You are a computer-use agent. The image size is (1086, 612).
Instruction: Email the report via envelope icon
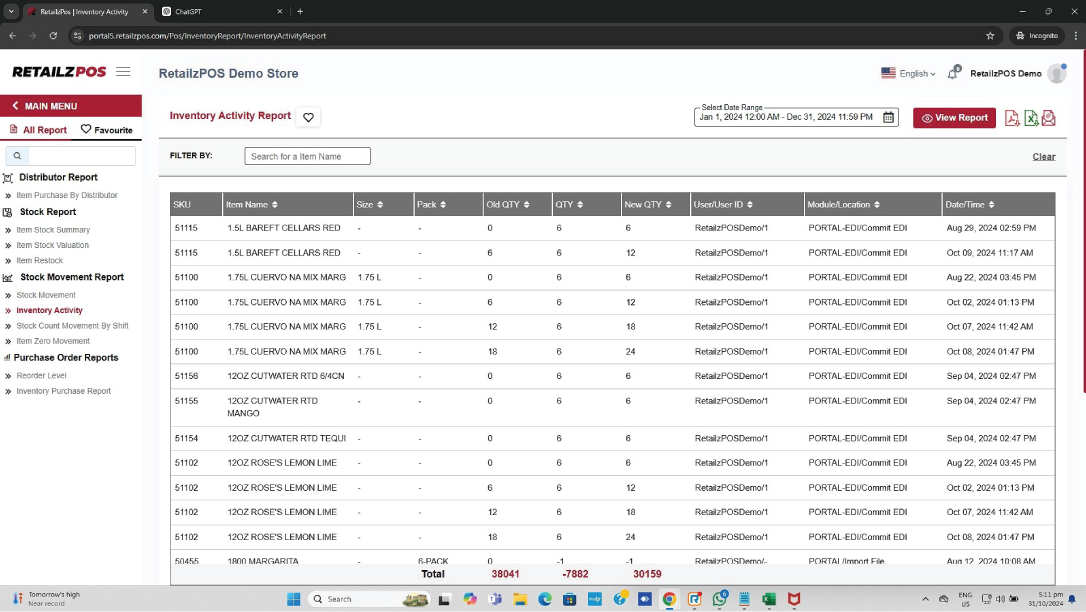1048,118
